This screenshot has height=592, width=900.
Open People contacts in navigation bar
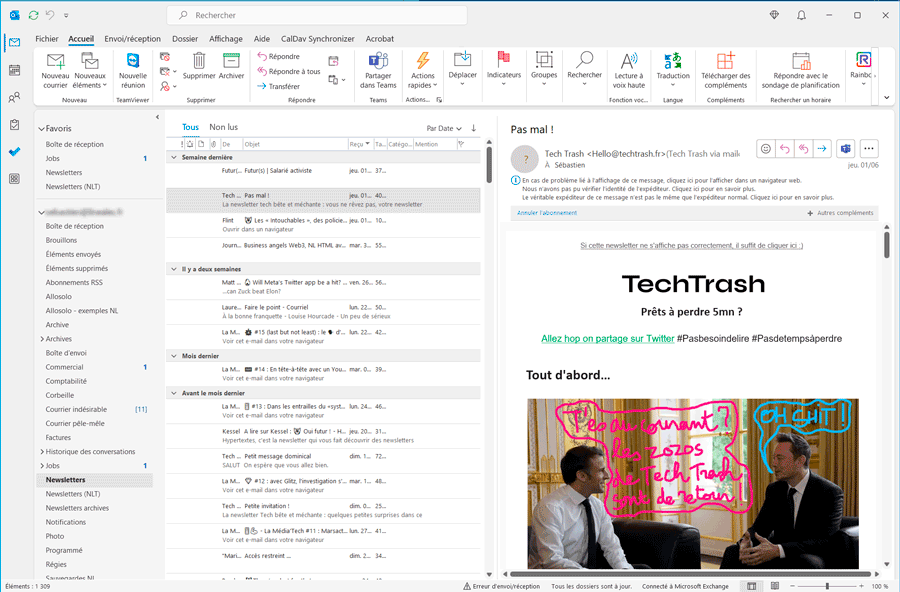point(14,98)
